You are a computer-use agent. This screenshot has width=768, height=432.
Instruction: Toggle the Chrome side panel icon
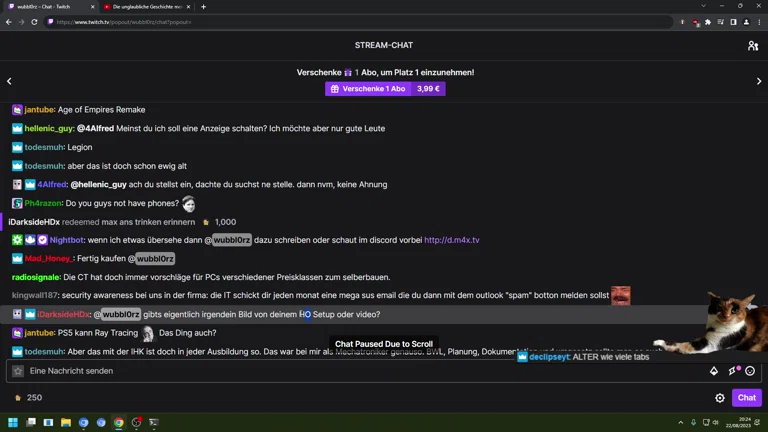733,22
